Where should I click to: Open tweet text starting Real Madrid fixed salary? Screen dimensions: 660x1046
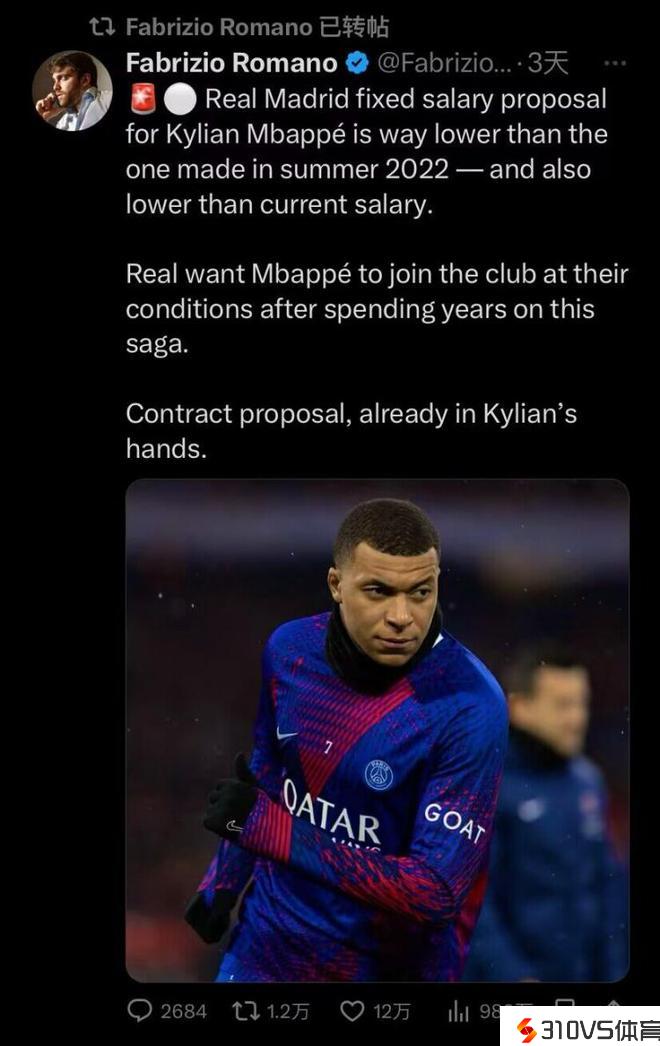(367, 151)
